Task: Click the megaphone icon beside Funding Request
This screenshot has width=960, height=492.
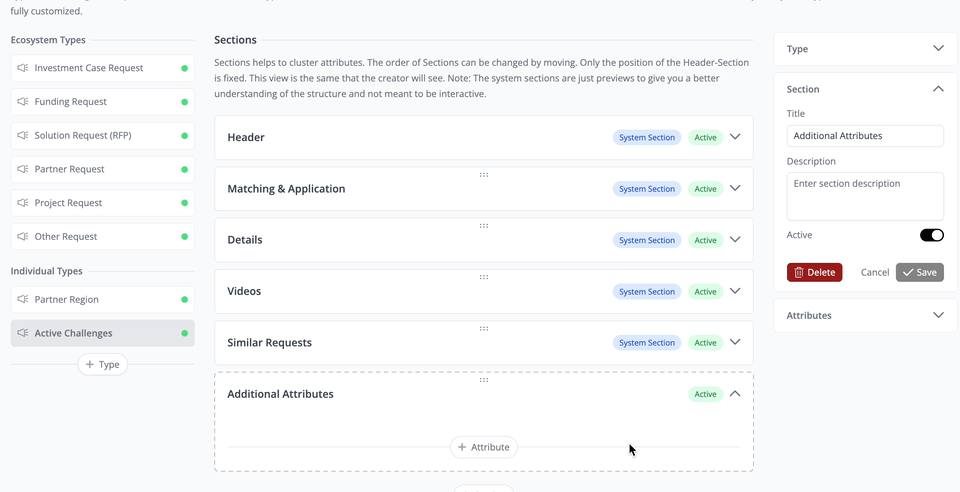Action: (x=23, y=102)
